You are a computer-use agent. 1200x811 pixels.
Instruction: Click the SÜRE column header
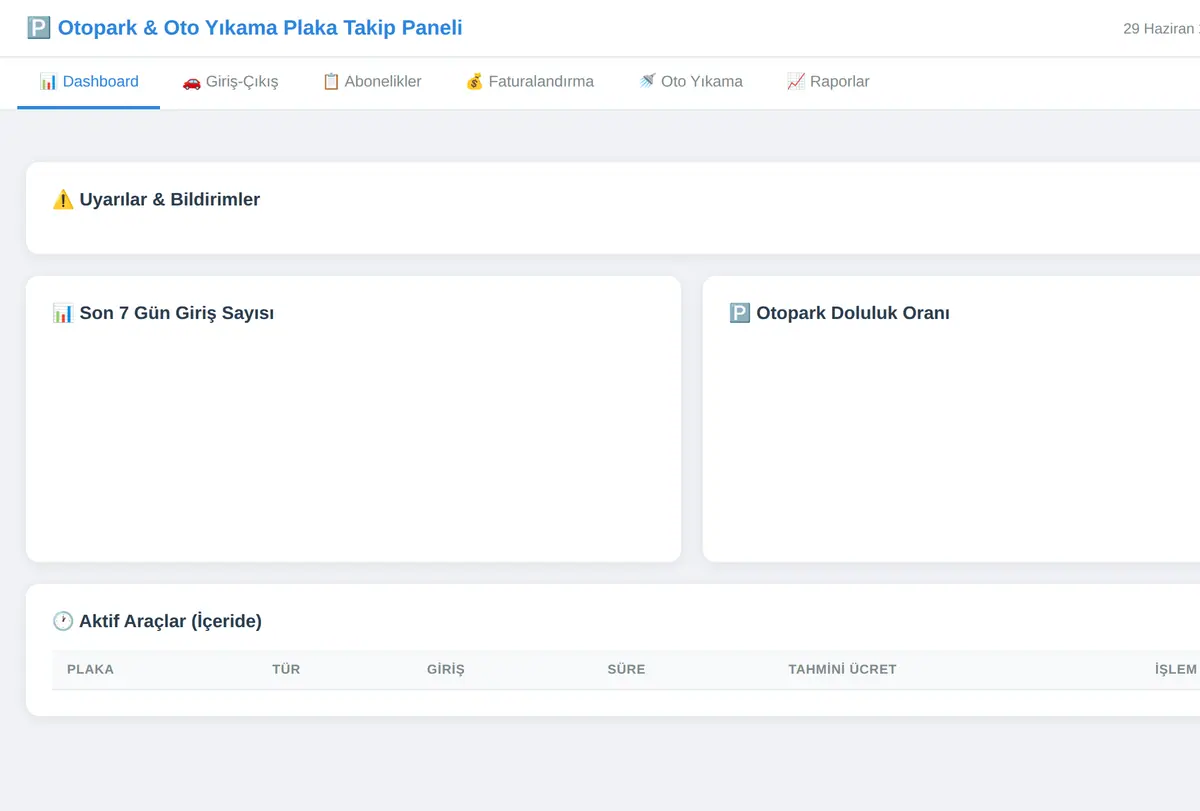coord(626,669)
